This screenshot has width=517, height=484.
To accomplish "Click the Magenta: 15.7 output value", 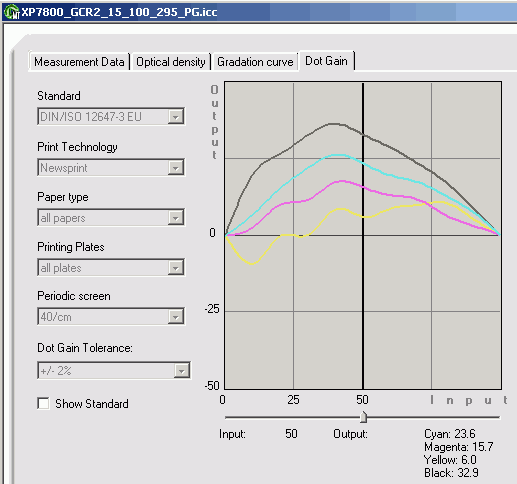I will [458, 447].
